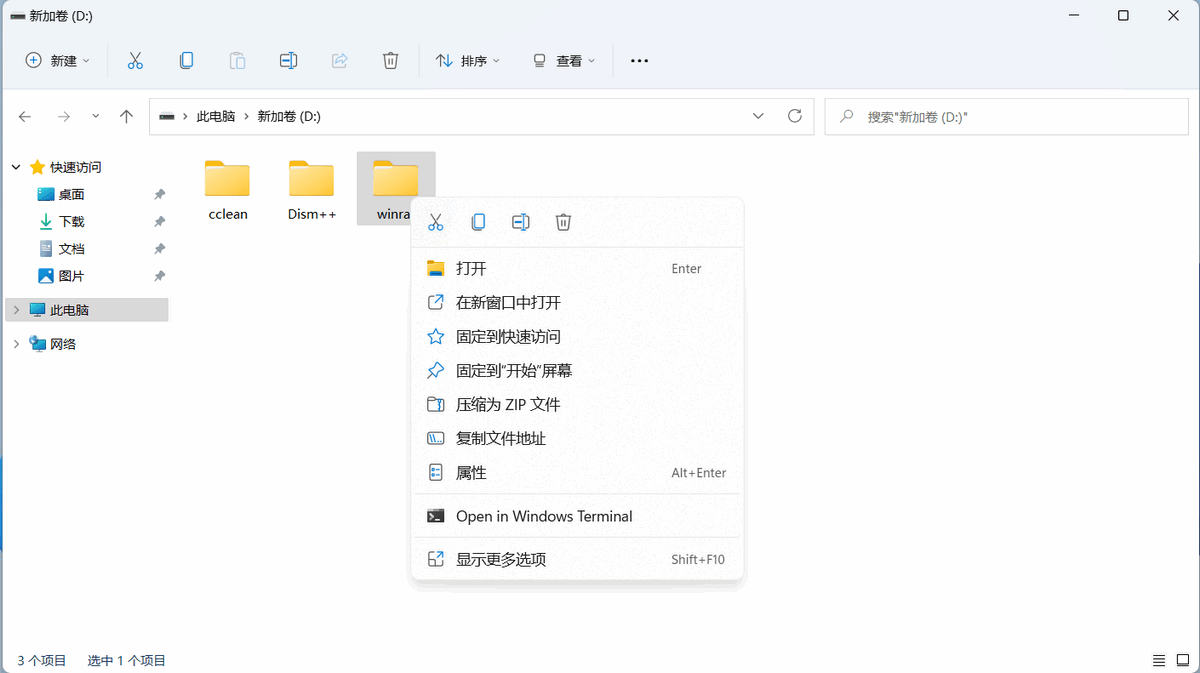
Task: Choose Open in Windows Terminal
Action: tap(577, 516)
